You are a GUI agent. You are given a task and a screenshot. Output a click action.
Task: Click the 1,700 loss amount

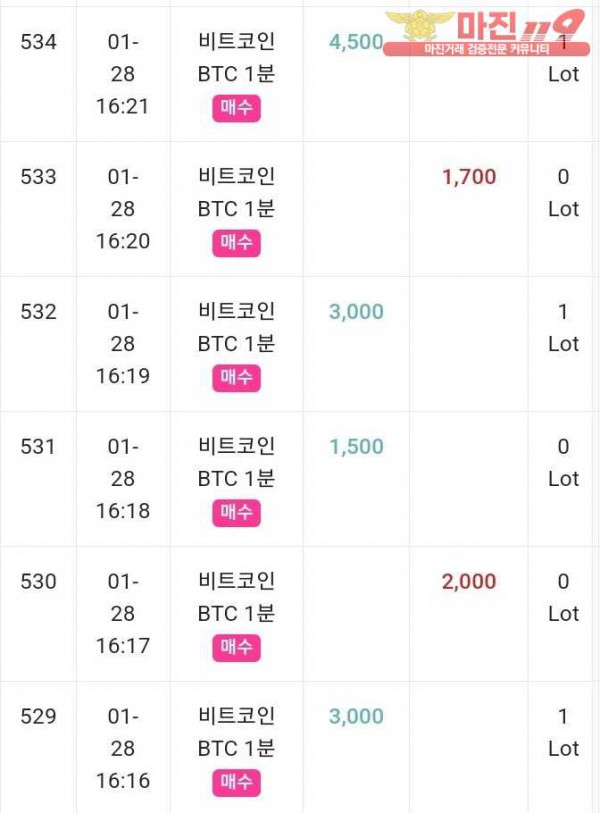click(469, 177)
